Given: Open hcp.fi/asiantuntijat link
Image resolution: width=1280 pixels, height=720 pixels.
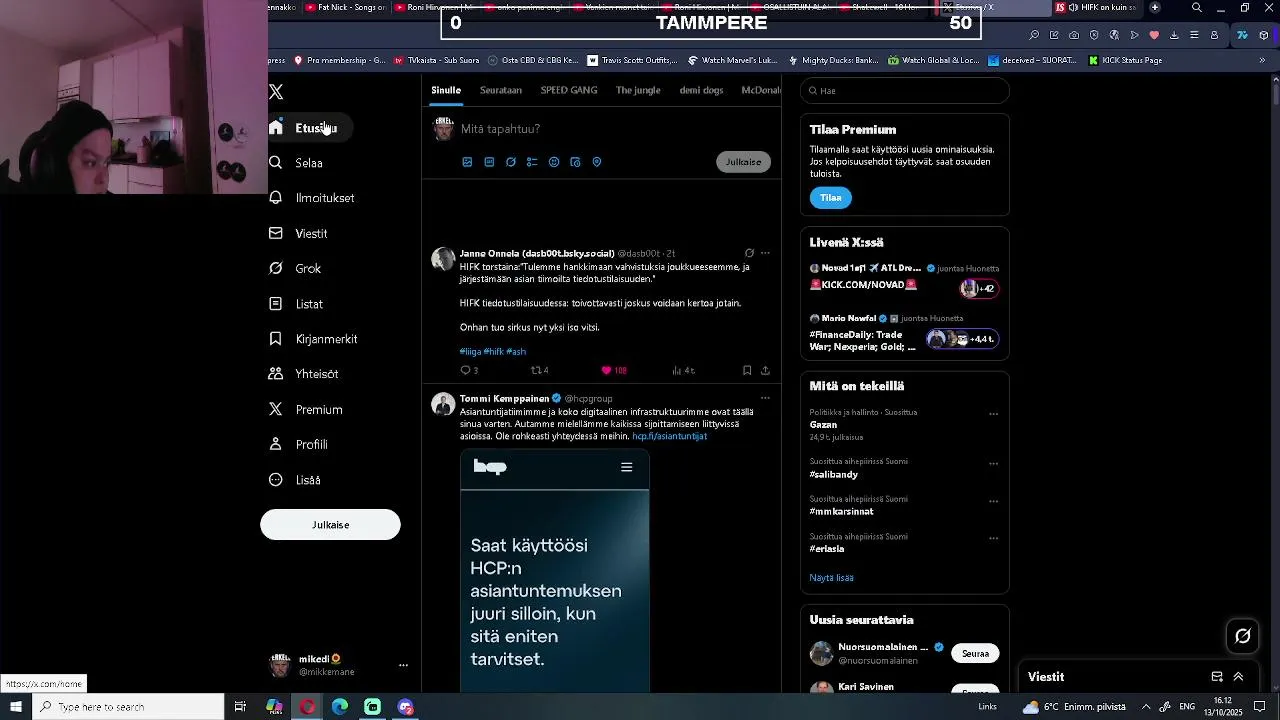Looking at the screenshot, I should click(x=669, y=436).
